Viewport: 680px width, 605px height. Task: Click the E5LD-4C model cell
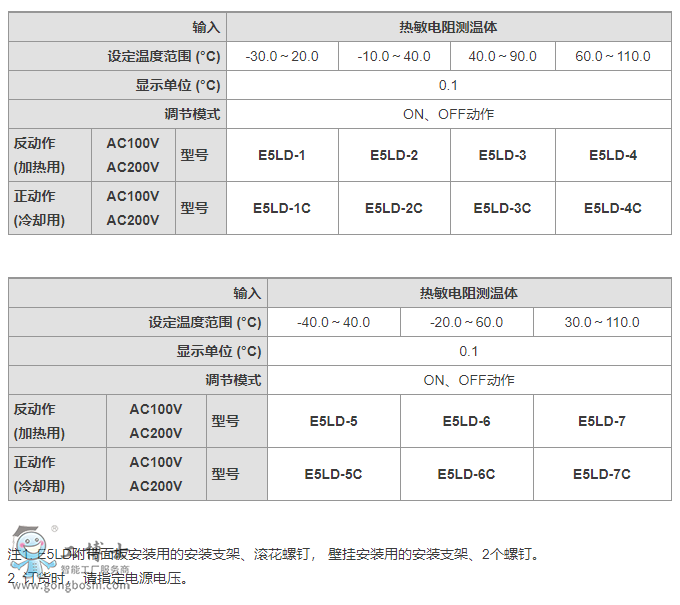tap(613, 208)
